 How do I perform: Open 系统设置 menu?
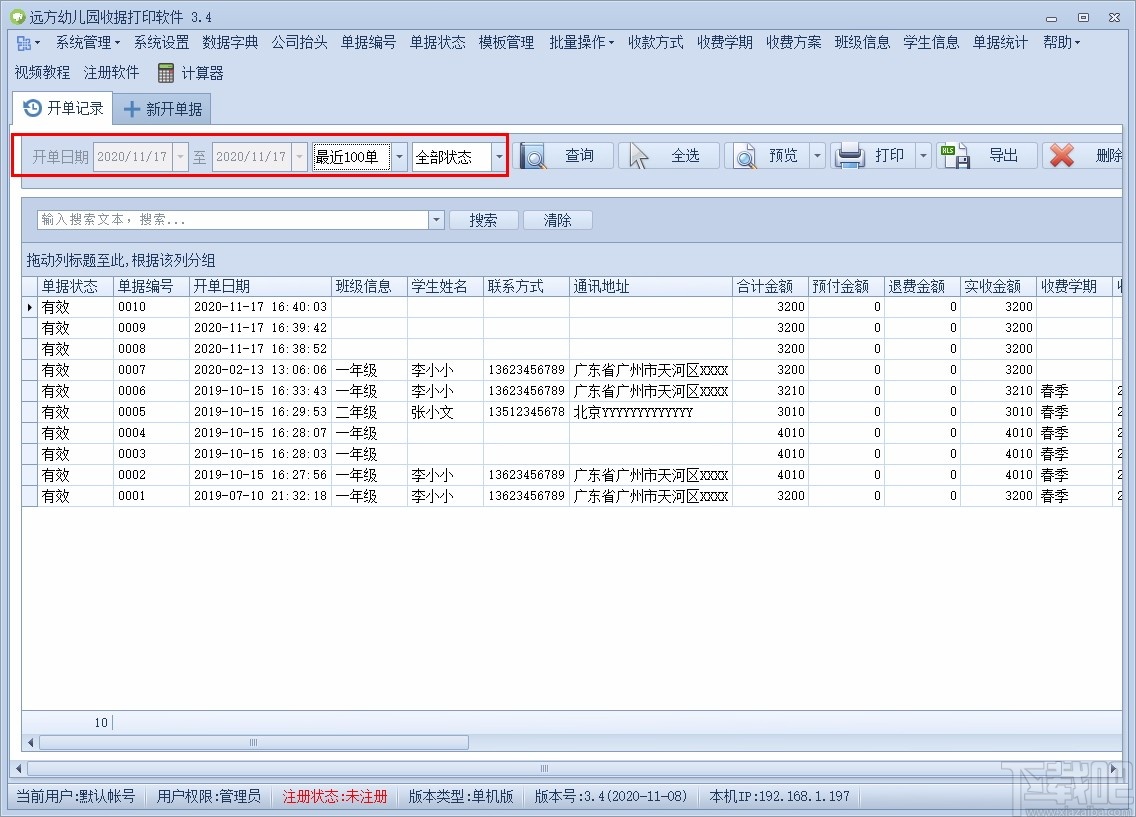(161, 43)
